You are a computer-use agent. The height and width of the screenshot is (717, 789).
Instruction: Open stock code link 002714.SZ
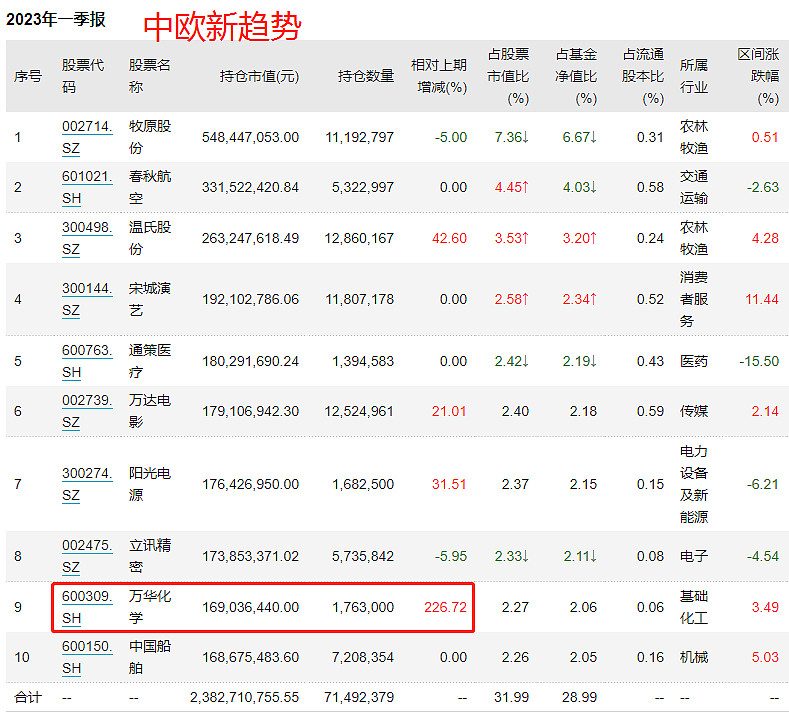click(x=87, y=137)
